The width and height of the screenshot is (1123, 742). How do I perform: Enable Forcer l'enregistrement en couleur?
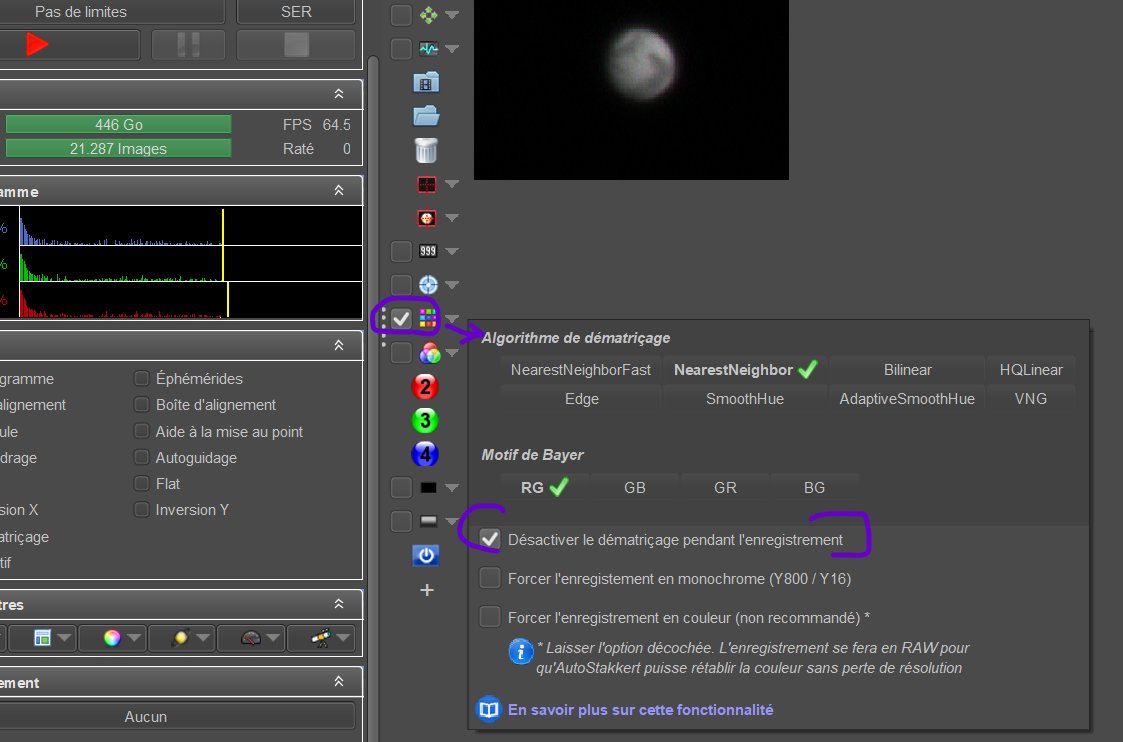[x=490, y=617]
